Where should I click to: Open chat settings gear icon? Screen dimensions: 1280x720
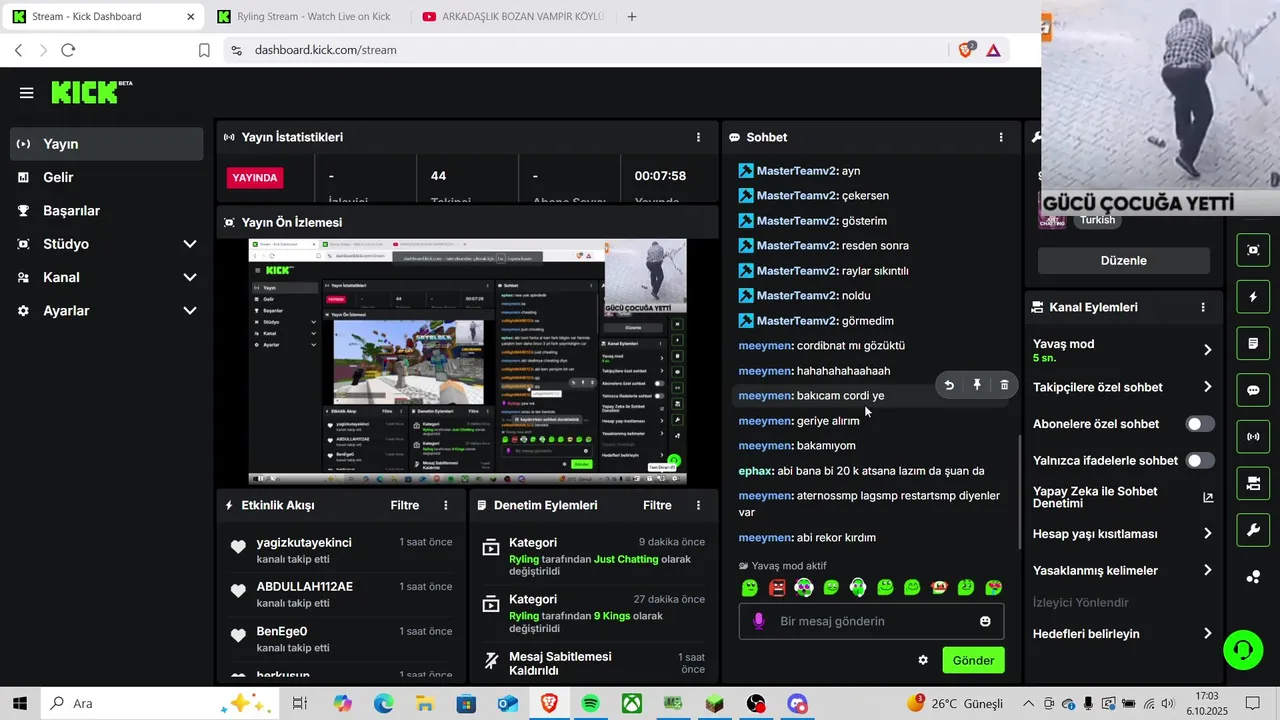923,660
